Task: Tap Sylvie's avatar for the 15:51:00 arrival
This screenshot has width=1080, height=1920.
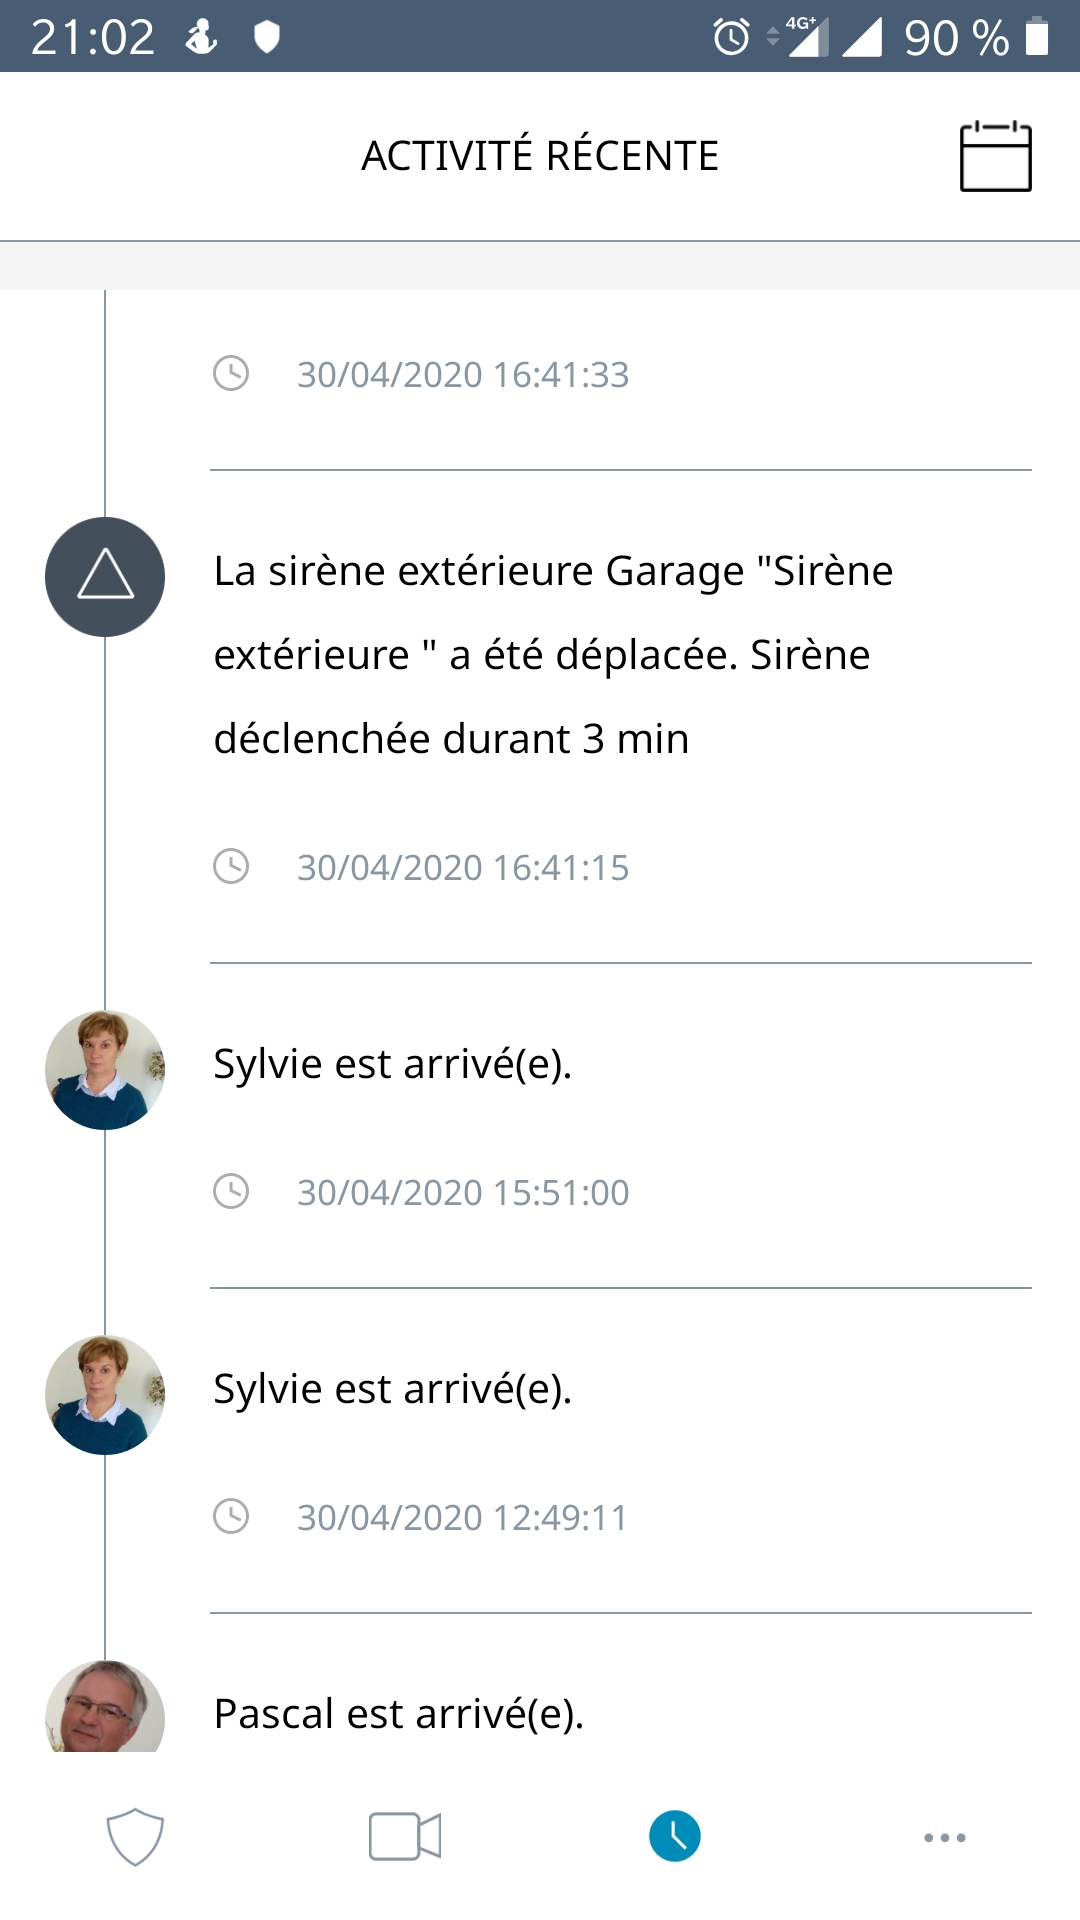Action: (x=105, y=1070)
